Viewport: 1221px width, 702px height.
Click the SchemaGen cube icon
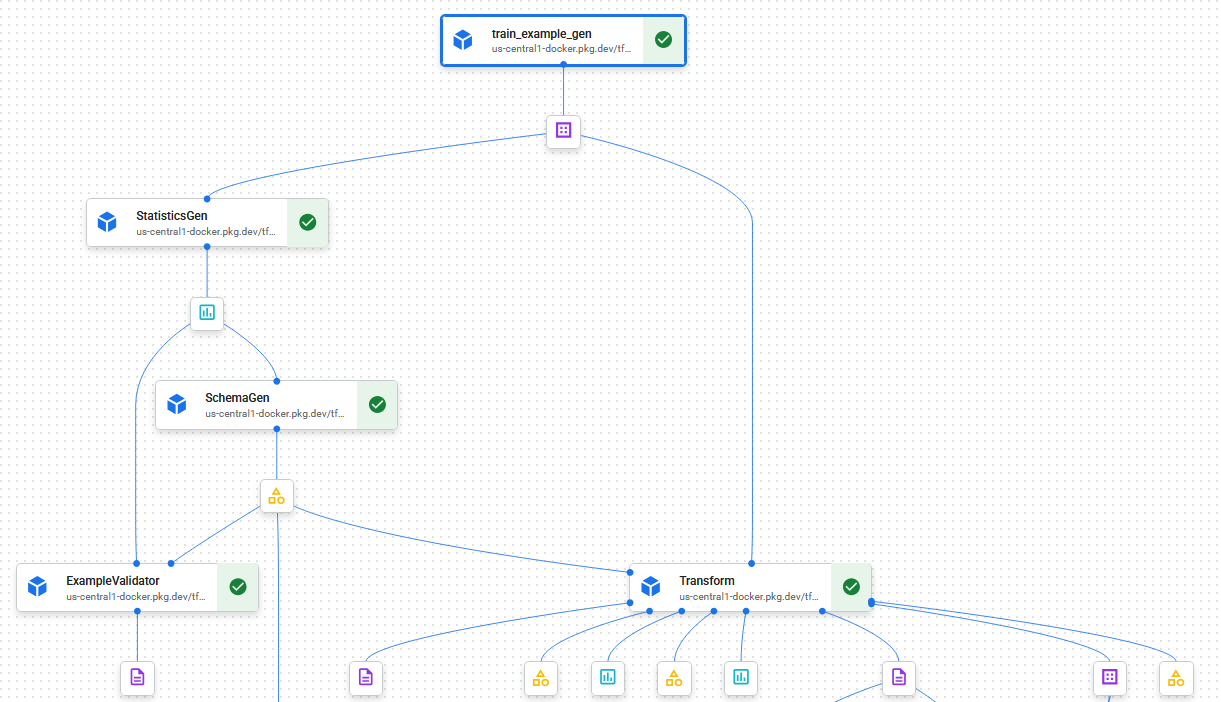coord(177,404)
